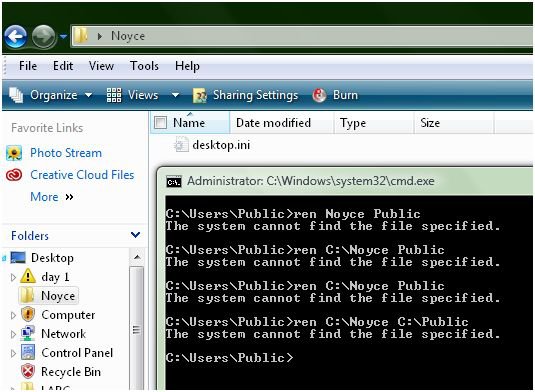Expand the Views dropdown arrow
Image resolution: width=535 pixels, height=392 pixels.
pyautogui.click(x=175, y=95)
